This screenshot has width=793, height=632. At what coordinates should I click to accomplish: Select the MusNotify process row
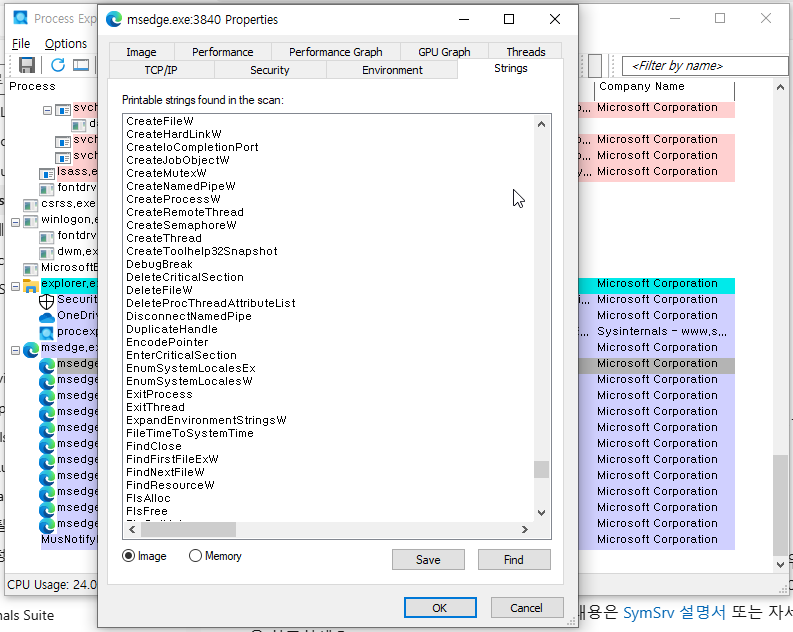(68, 539)
